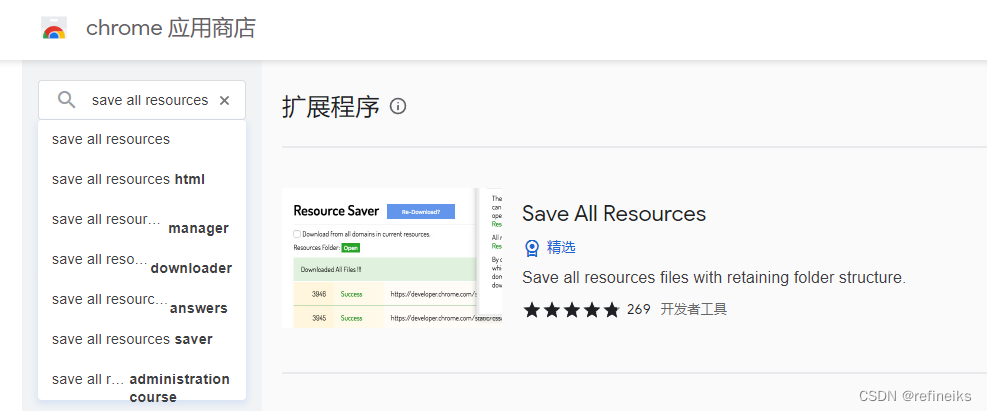987x411 pixels.
Task: Click the 'chrome 应用商店' header title
Action: 171,28
